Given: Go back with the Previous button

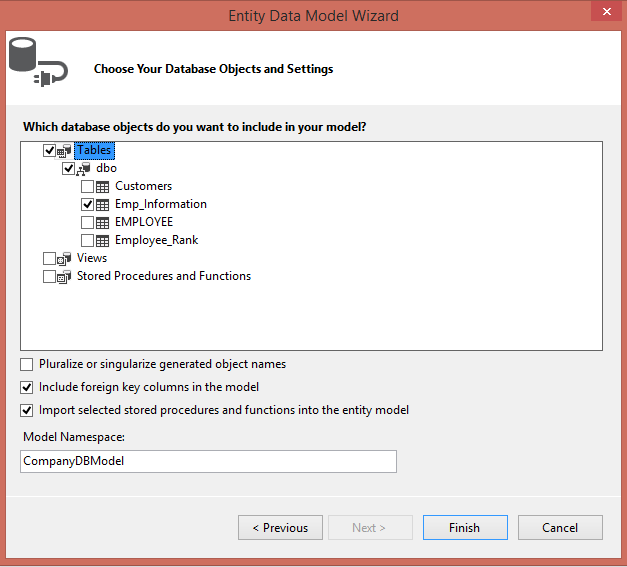Looking at the screenshot, I should point(280,527).
